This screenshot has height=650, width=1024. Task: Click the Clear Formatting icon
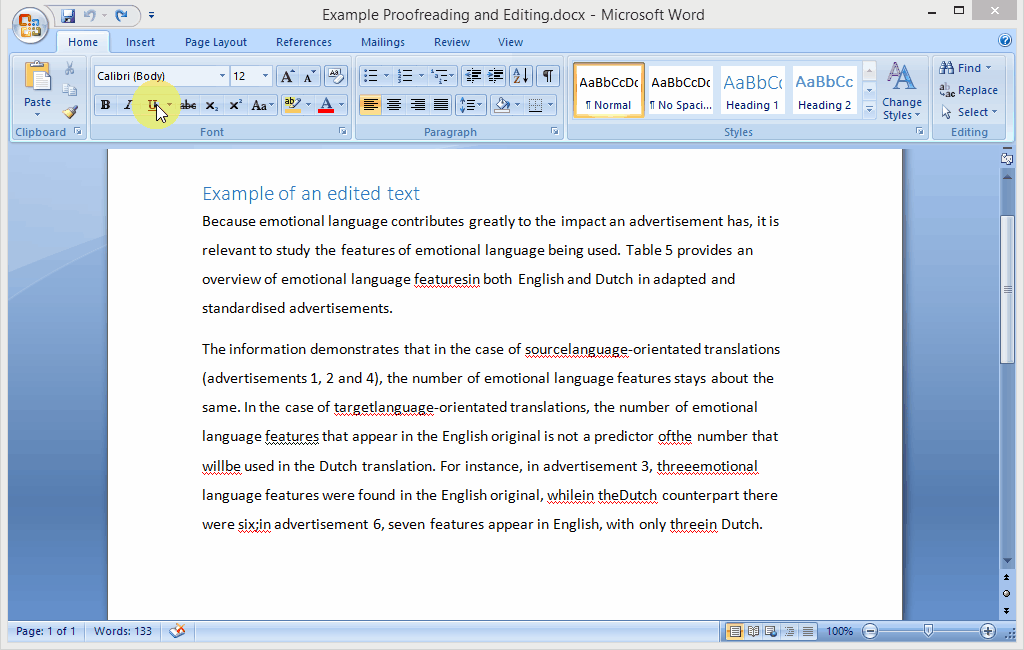[336, 76]
